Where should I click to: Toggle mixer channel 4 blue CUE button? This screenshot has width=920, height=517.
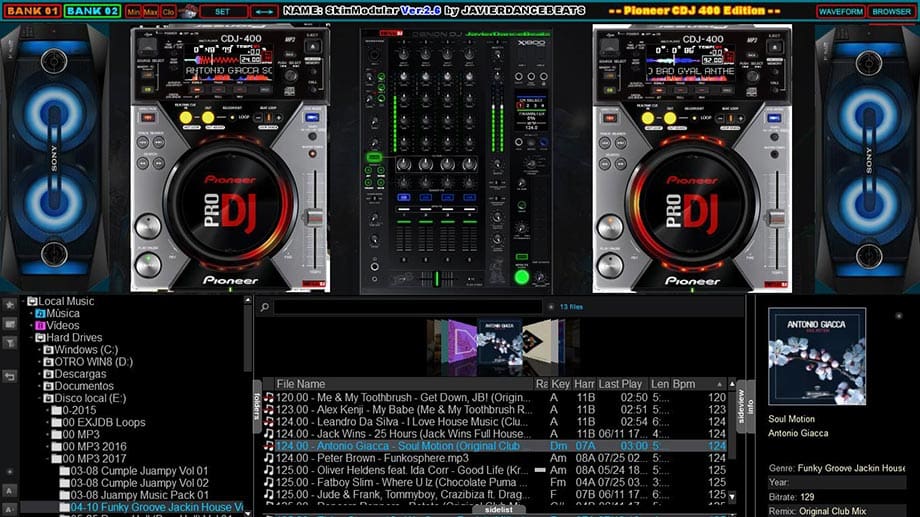pyautogui.click(x=469, y=197)
